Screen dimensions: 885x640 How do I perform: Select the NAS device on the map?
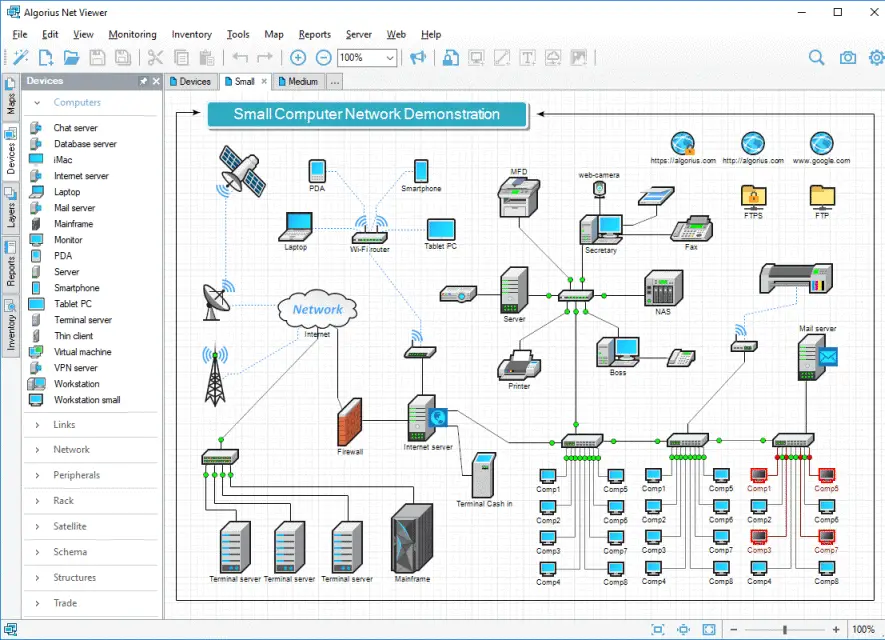(663, 288)
